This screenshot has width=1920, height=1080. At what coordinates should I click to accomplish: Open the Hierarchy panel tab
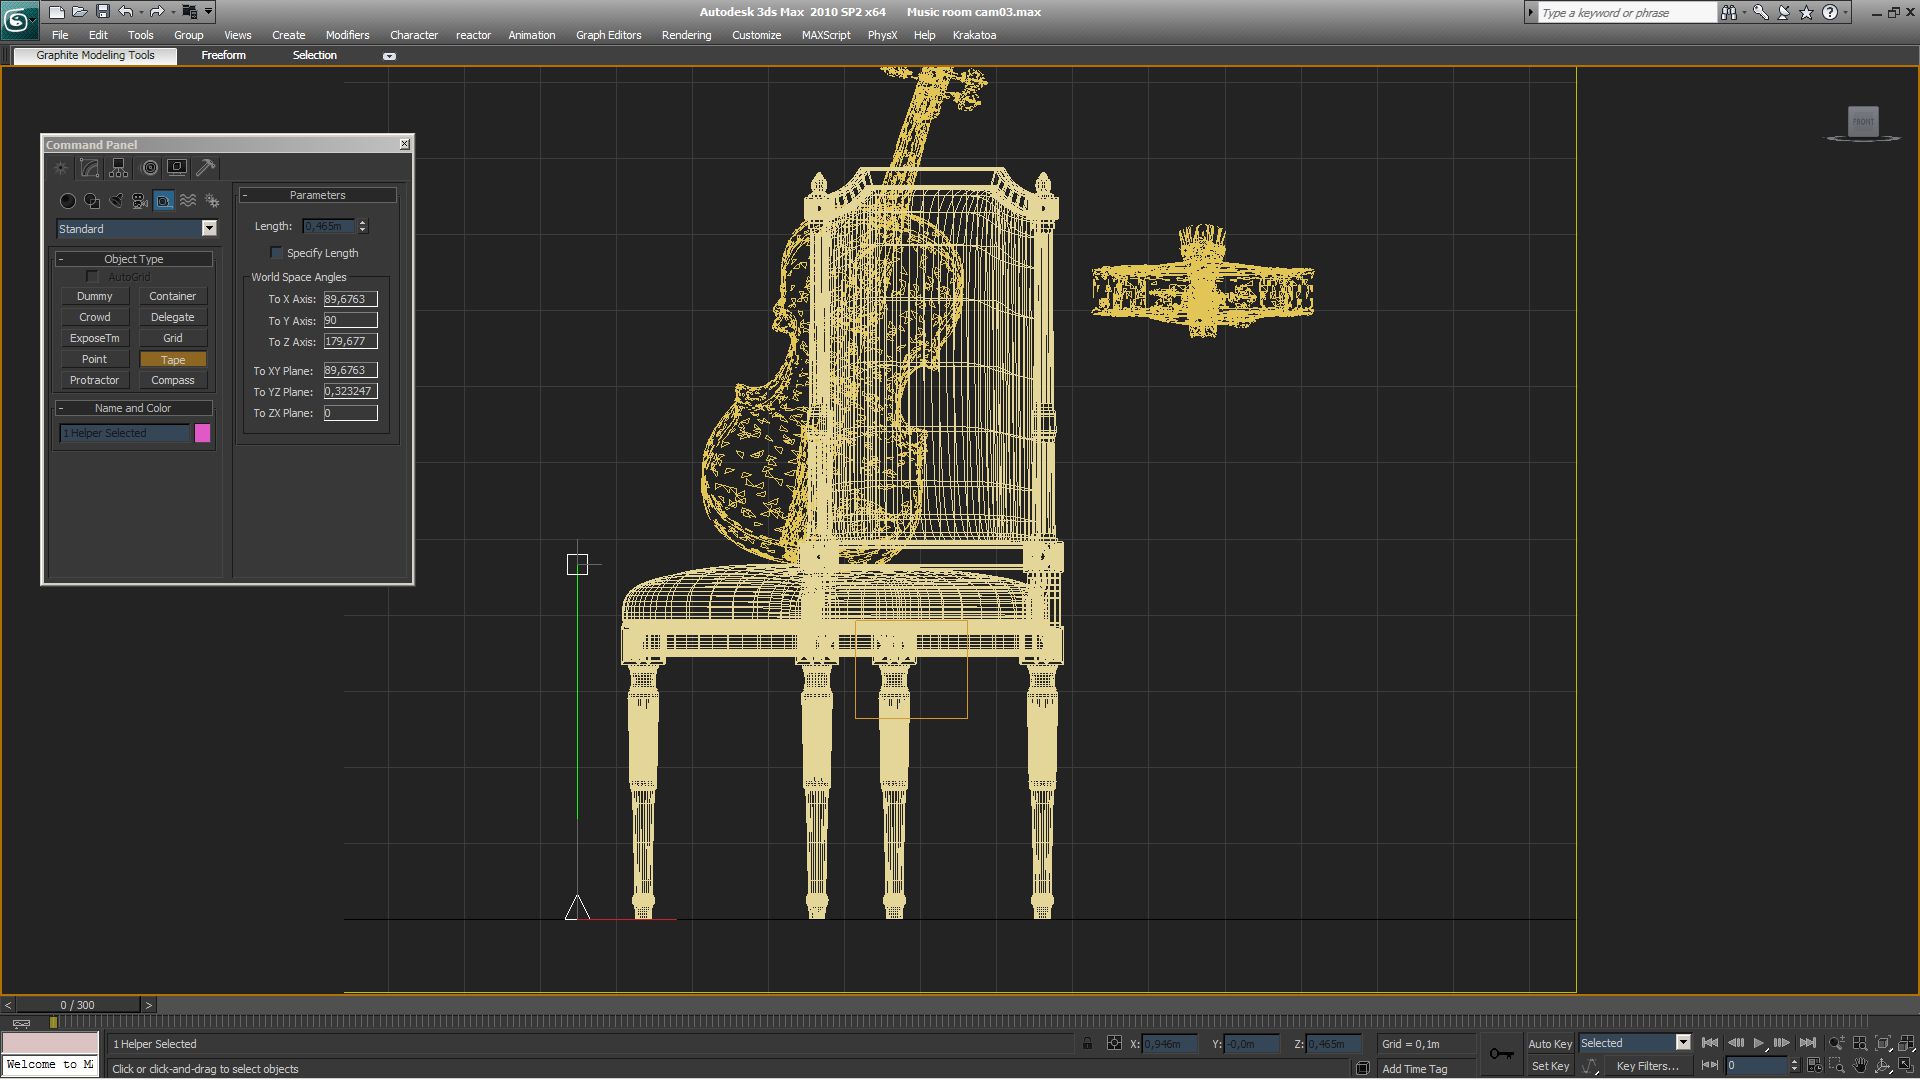[x=119, y=168]
